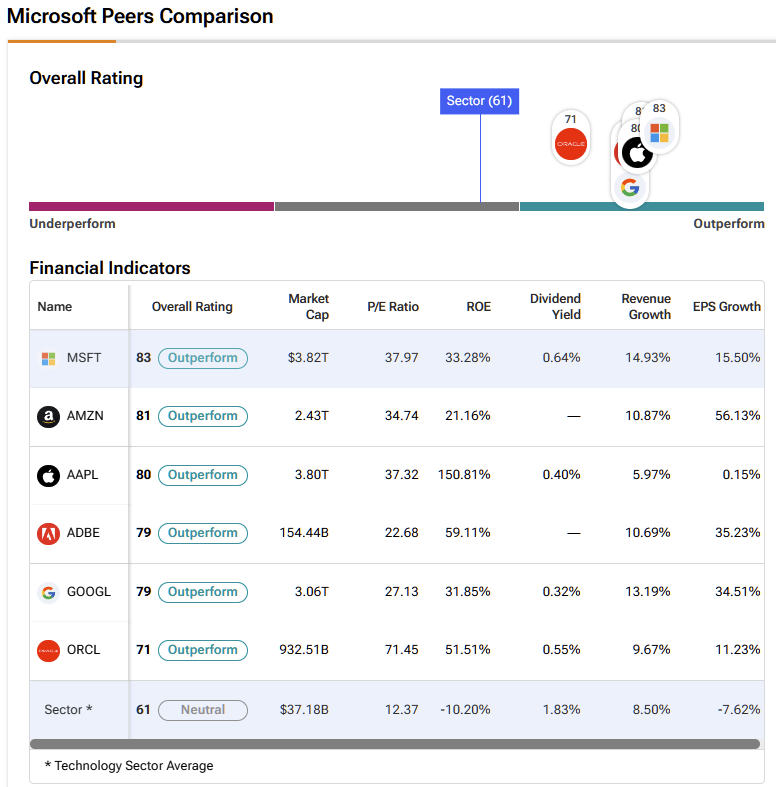Click AMZN EPS growth 56.13%

pyautogui.click(x=737, y=416)
